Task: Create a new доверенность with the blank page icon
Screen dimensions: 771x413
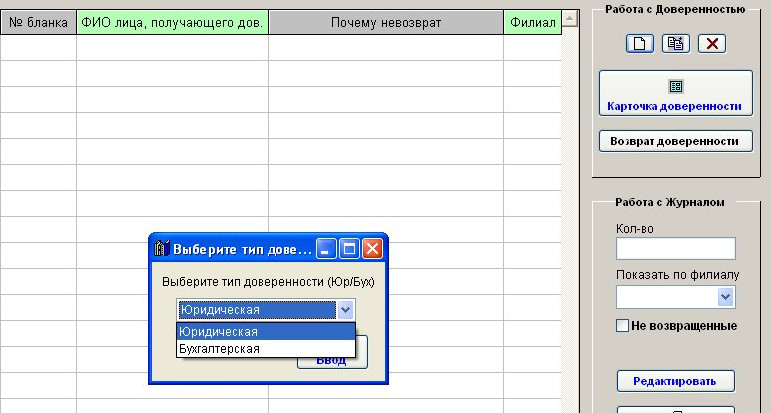Action: click(x=640, y=44)
